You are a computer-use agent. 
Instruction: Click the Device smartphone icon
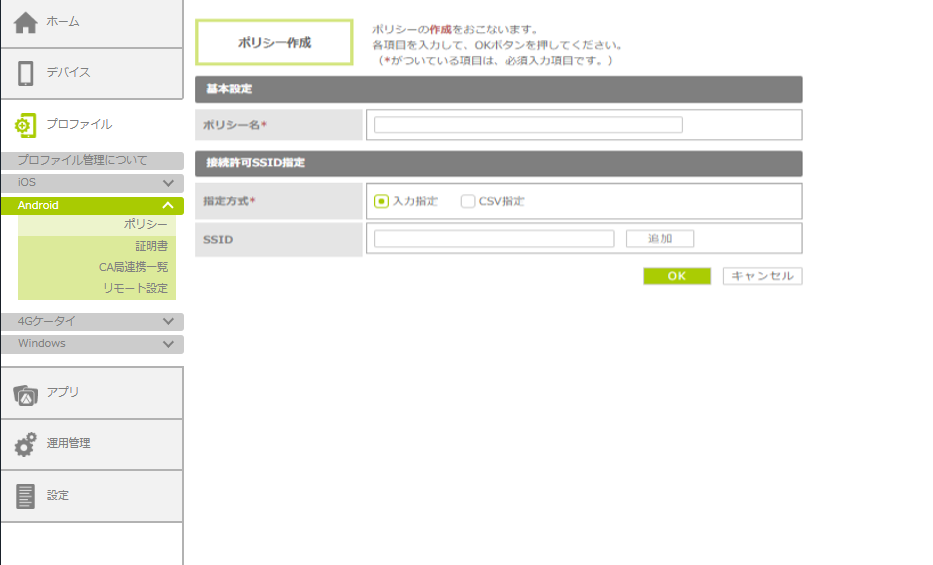26,73
